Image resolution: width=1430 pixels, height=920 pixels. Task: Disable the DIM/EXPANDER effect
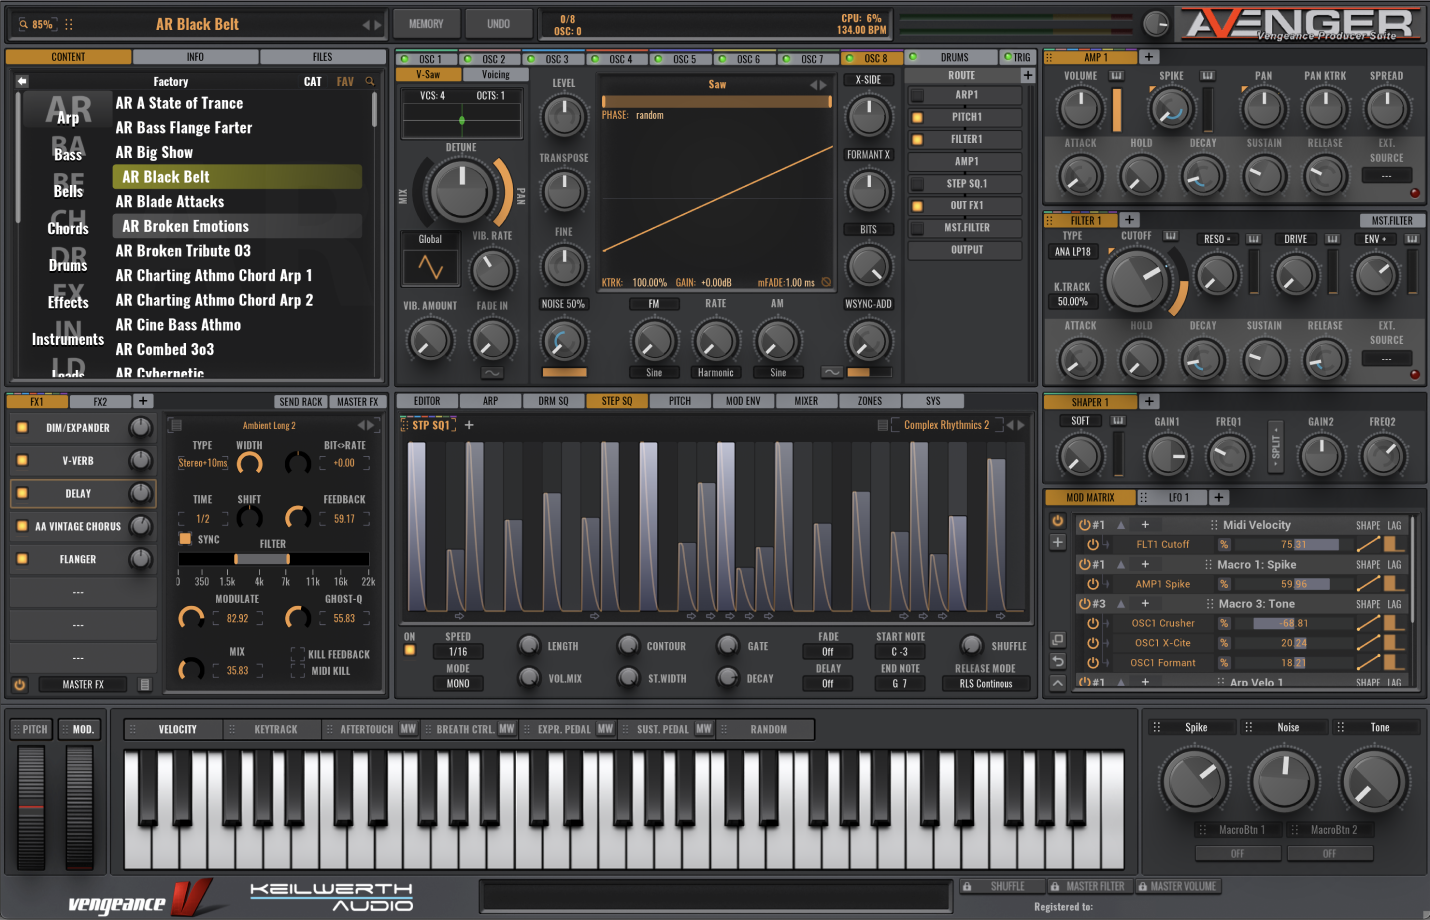(22, 428)
